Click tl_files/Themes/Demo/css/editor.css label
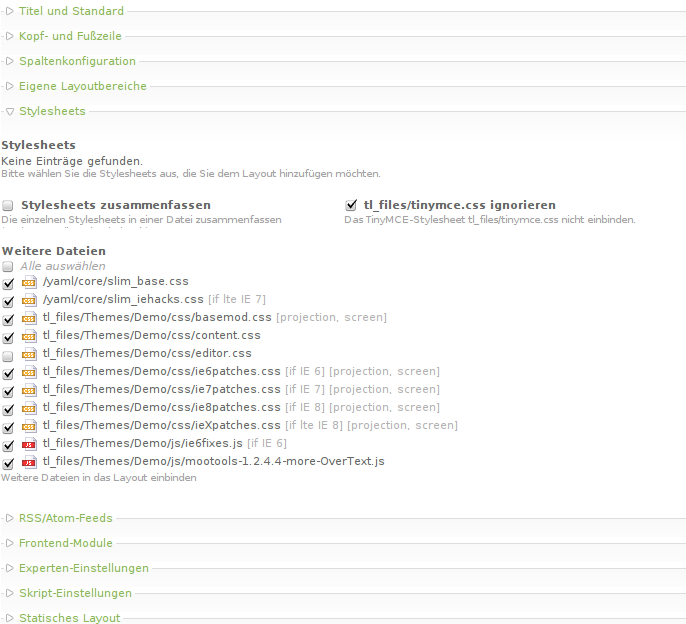Image resolution: width=686 pixels, height=624 pixels. tap(147, 353)
